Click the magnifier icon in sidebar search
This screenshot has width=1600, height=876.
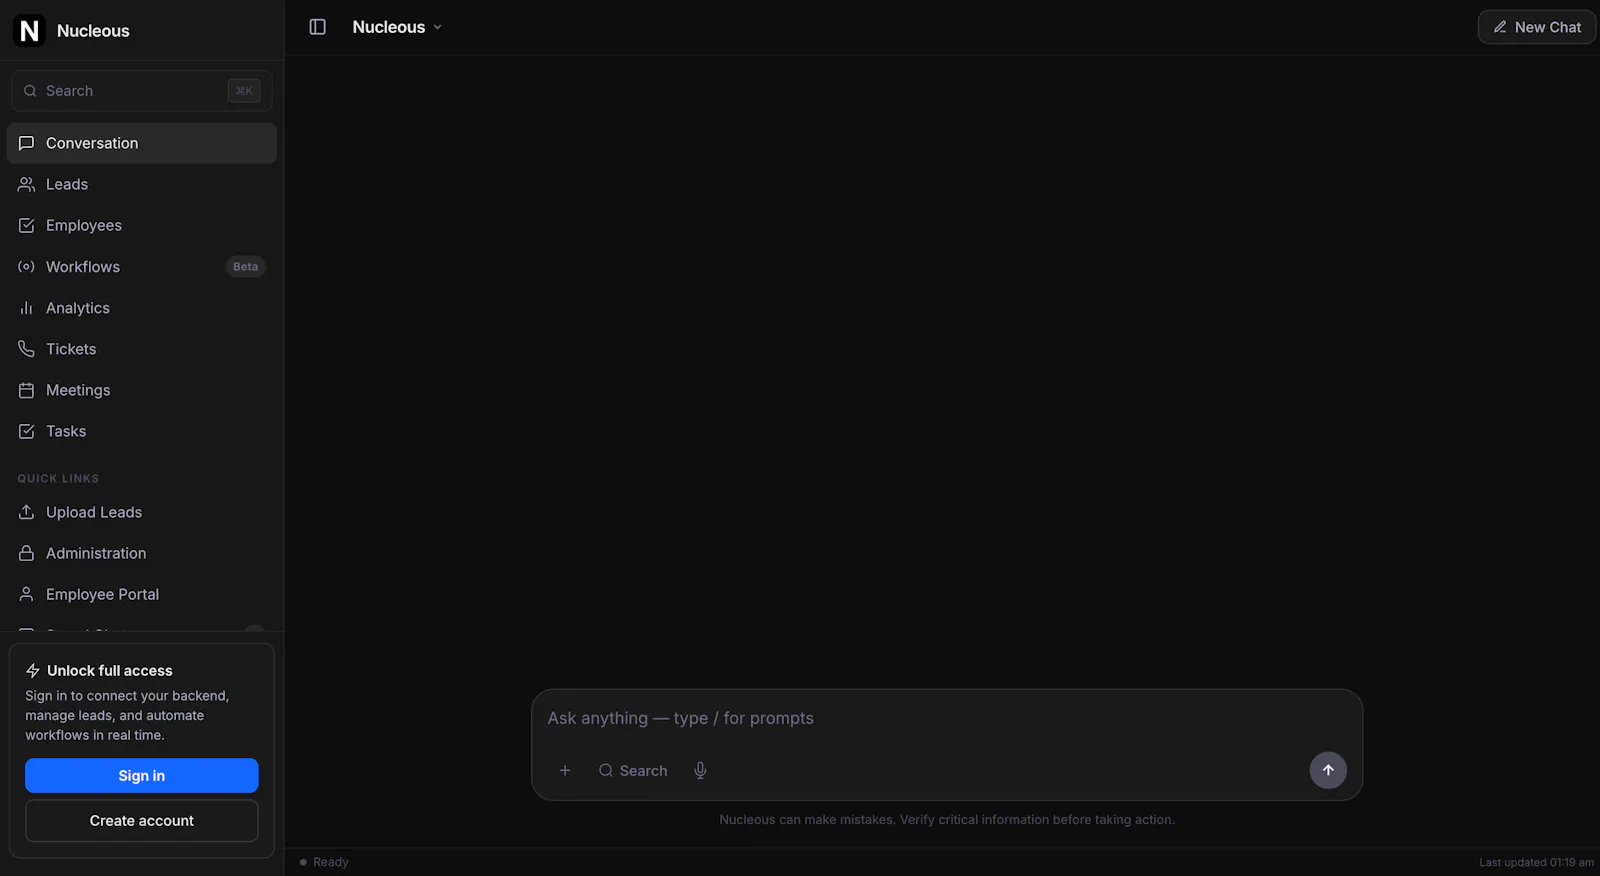click(30, 91)
